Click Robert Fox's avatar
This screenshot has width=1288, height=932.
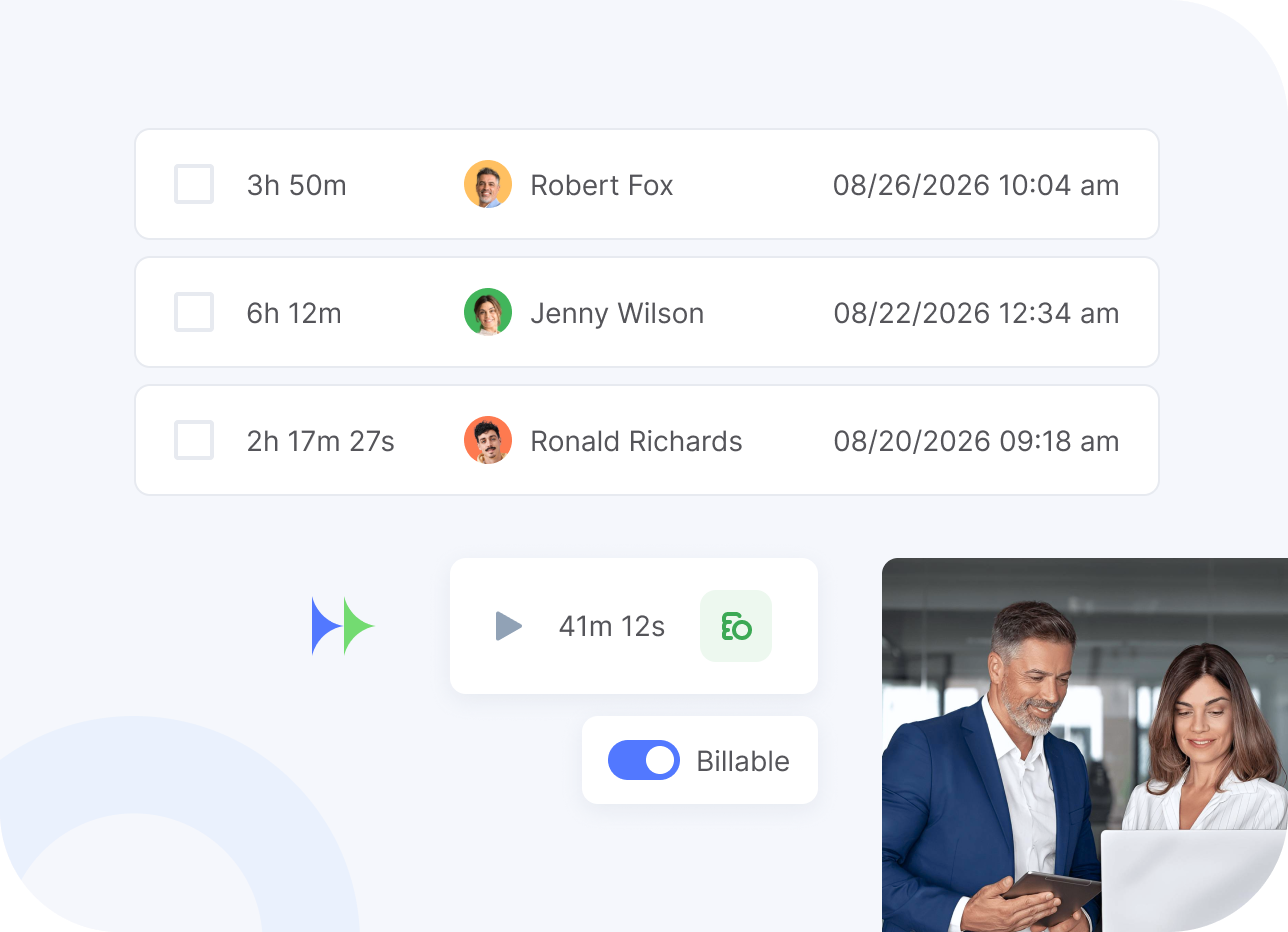point(488,185)
